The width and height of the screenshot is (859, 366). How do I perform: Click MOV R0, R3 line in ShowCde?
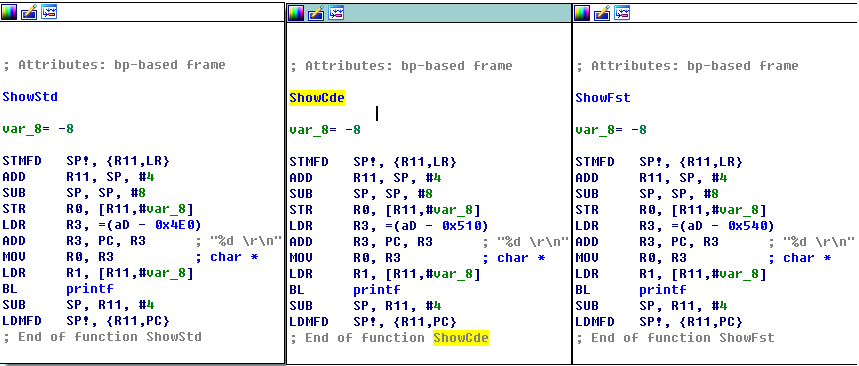pyautogui.click(x=345, y=258)
